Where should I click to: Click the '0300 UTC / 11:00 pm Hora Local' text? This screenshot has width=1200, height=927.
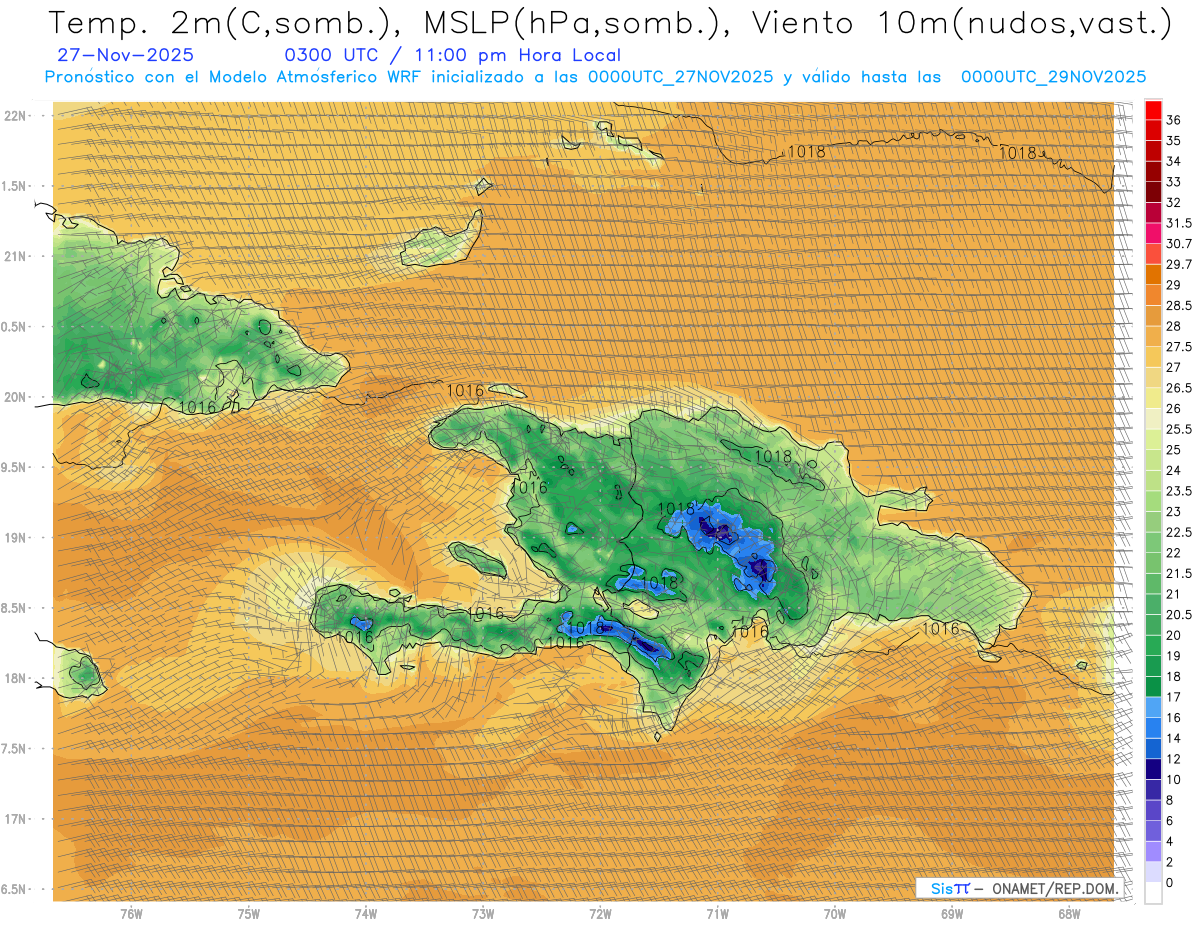click(452, 56)
